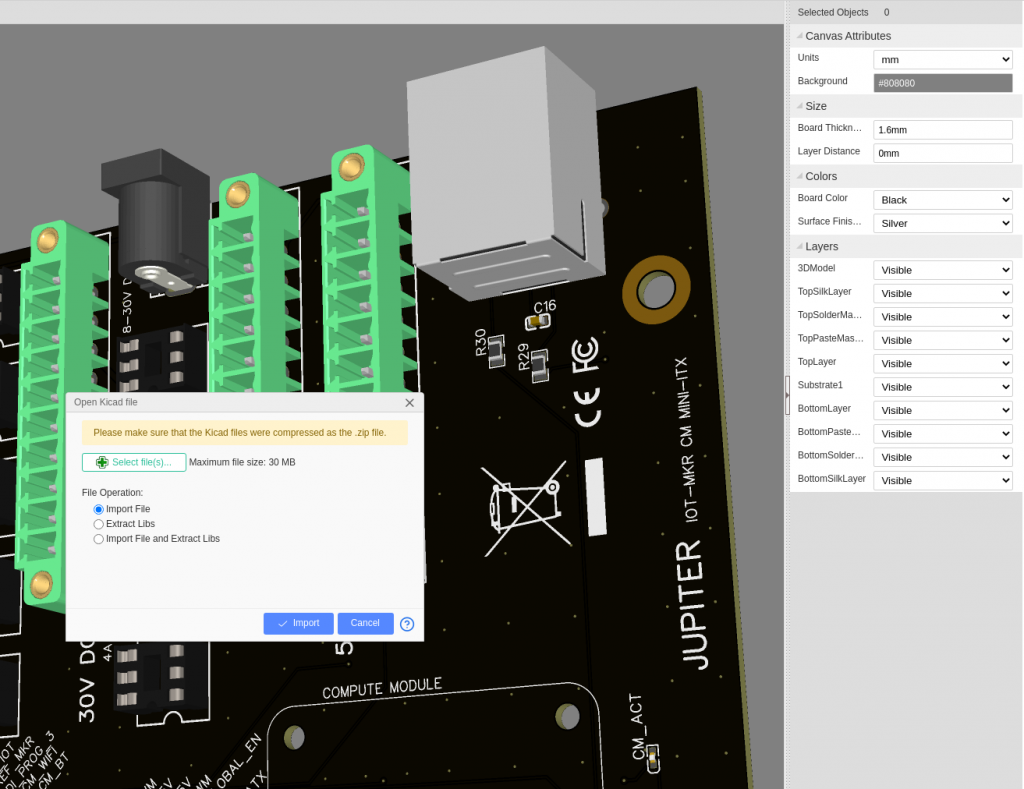
Task: Open the Units dropdown
Action: click(942, 59)
